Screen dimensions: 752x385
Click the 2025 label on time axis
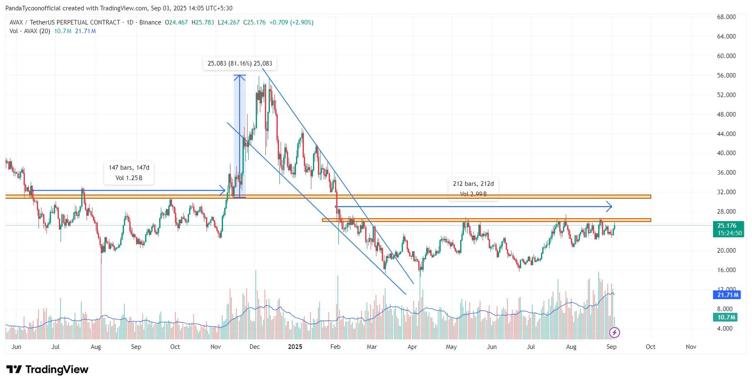coord(295,346)
